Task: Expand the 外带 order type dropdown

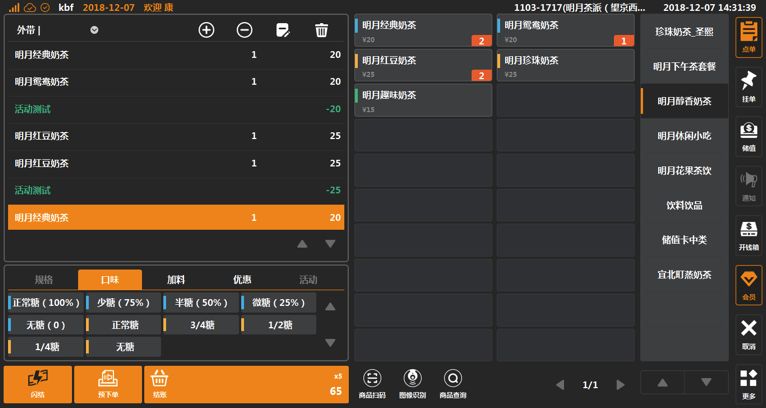Action: [94, 30]
